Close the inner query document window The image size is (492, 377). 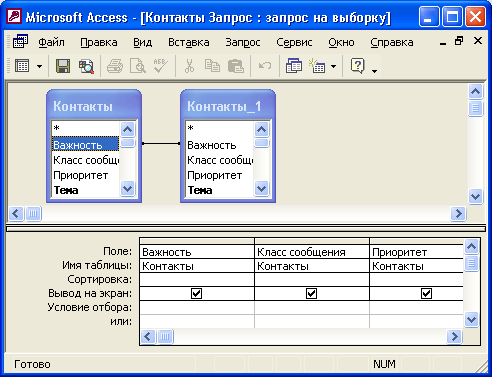[478, 41]
